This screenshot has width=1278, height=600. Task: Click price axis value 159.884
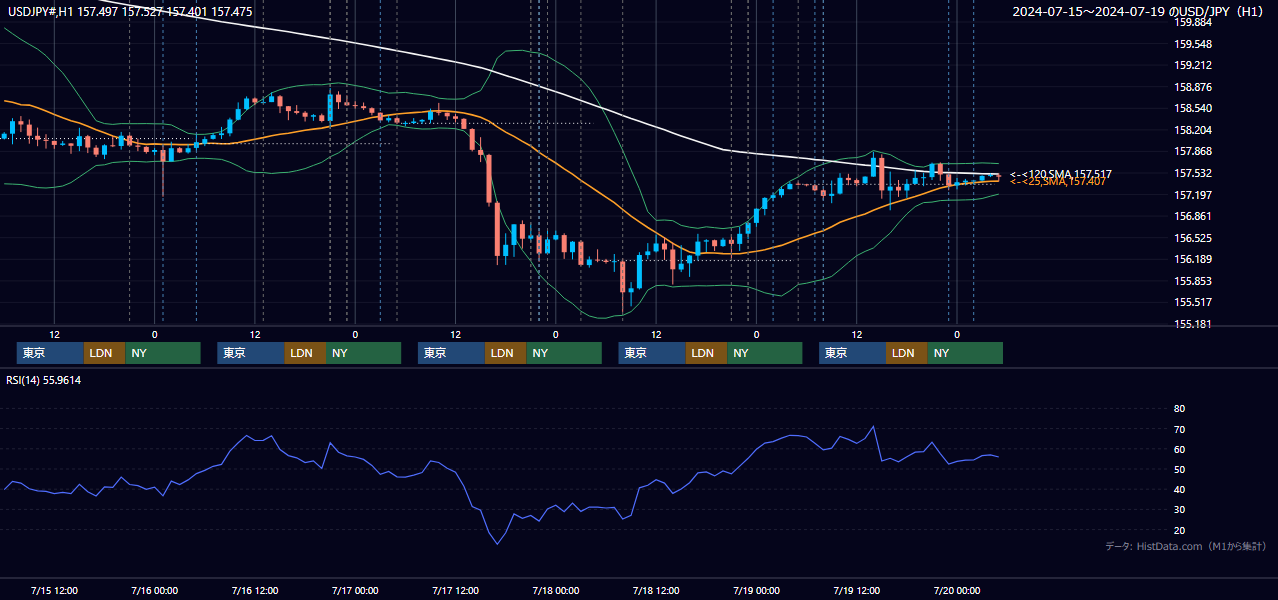tap(1192, 23)
